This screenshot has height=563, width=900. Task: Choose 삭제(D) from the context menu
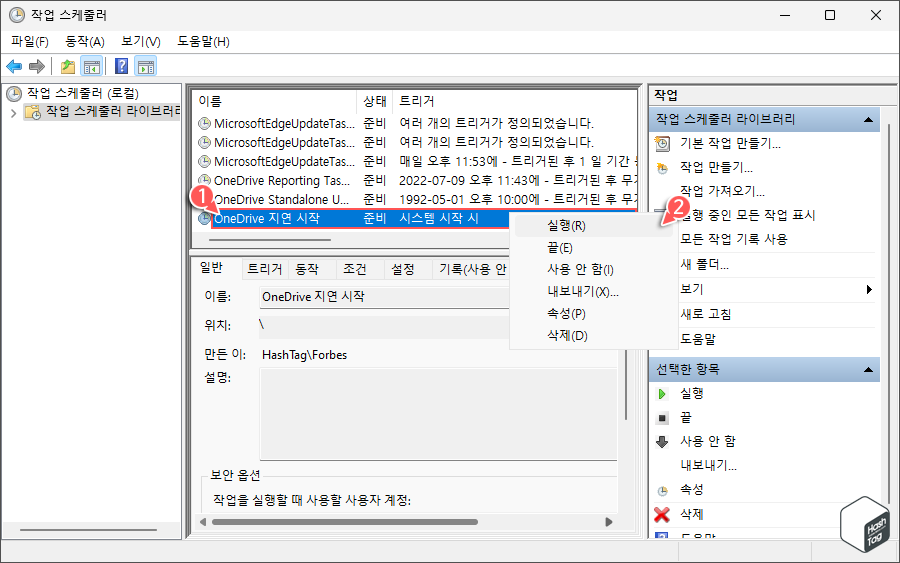[x=593, y=336]
